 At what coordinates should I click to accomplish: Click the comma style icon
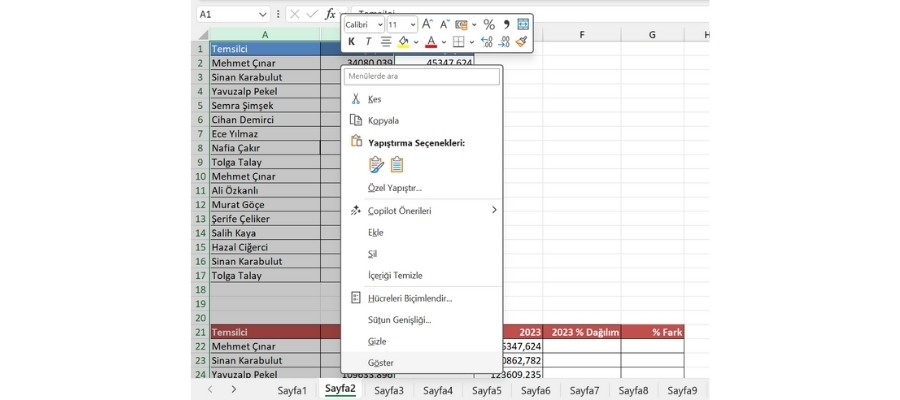point(506,24)
